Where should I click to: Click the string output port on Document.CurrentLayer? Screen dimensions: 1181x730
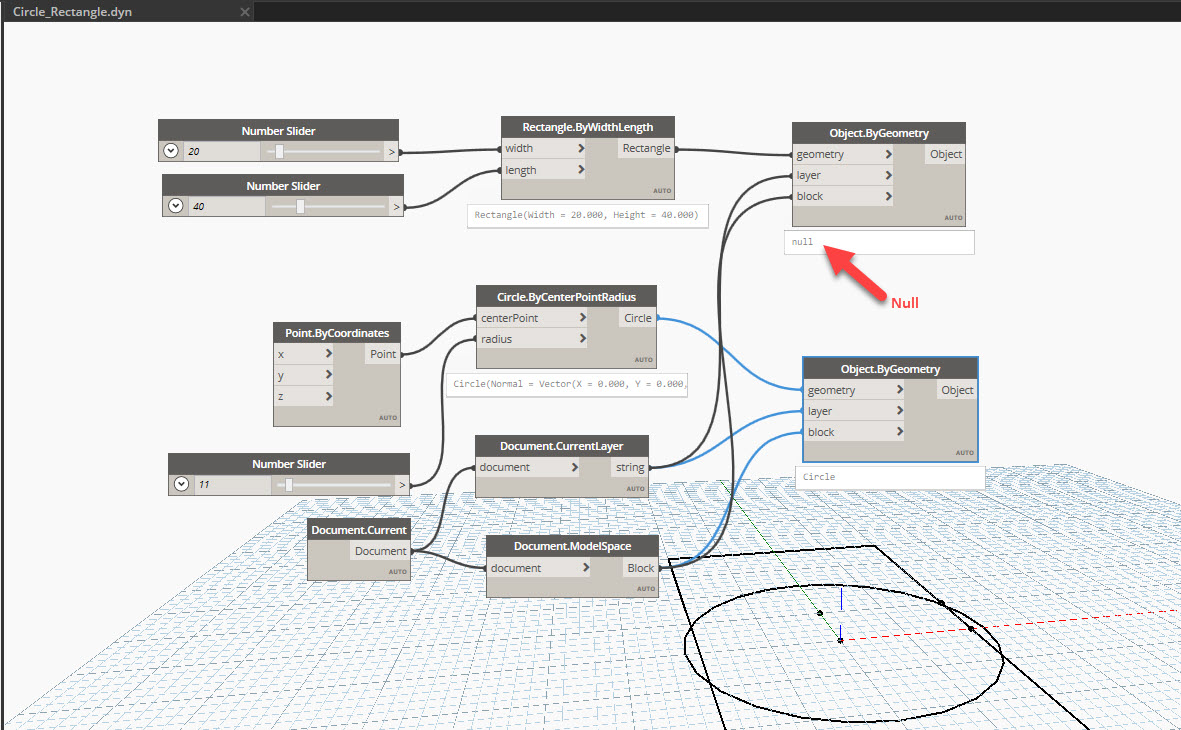click(629, 466)
